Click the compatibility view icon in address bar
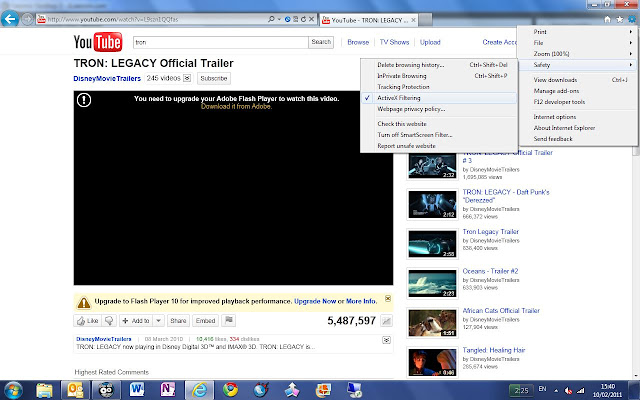 click(x=295, y=19)
